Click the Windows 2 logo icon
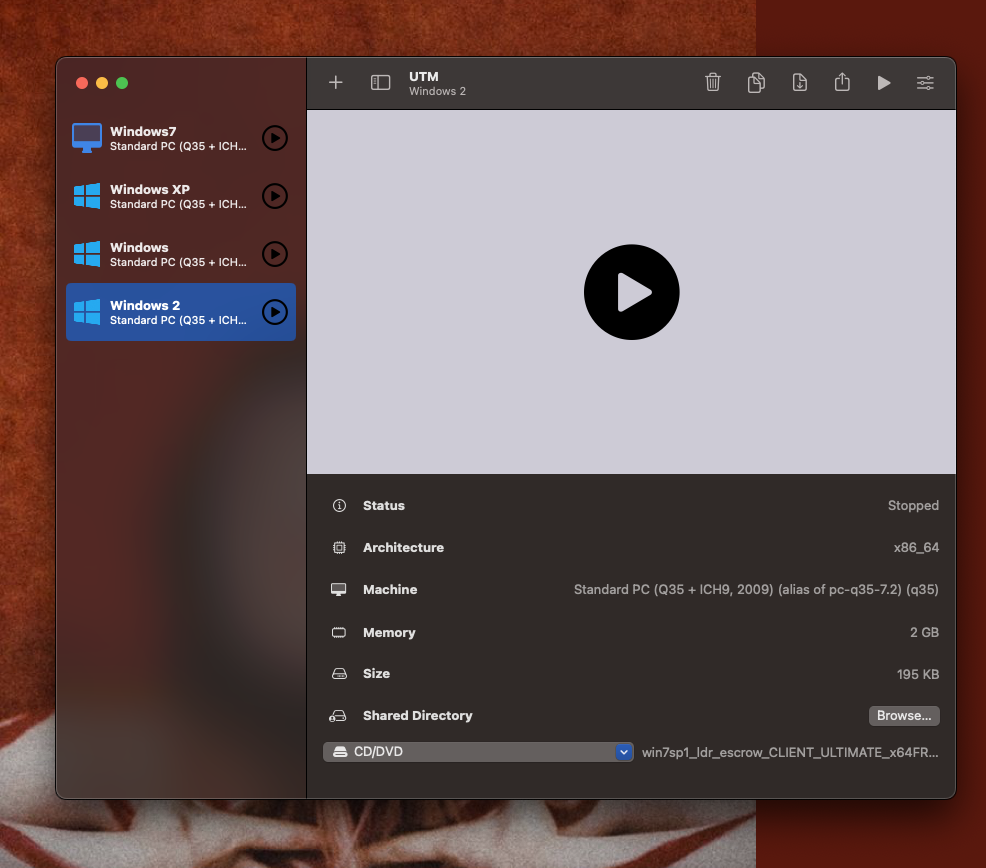986x868 pixels. [87, 312]
